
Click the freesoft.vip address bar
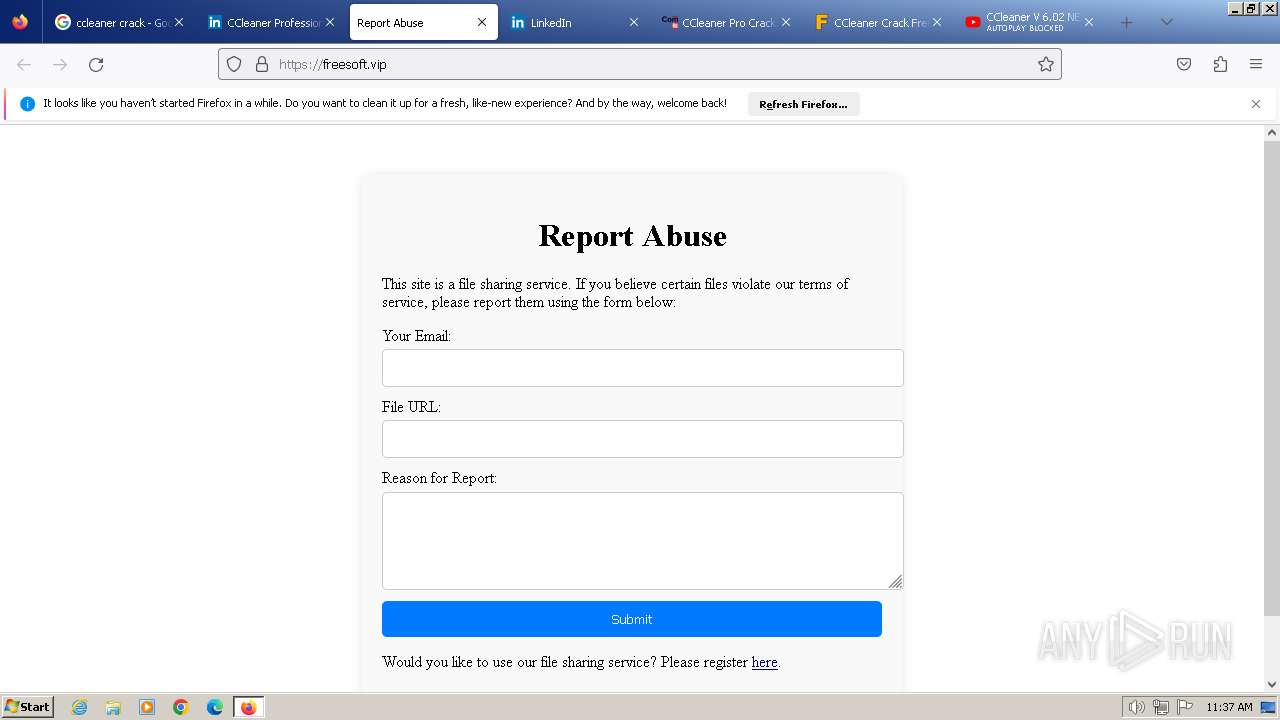(640, 64)
